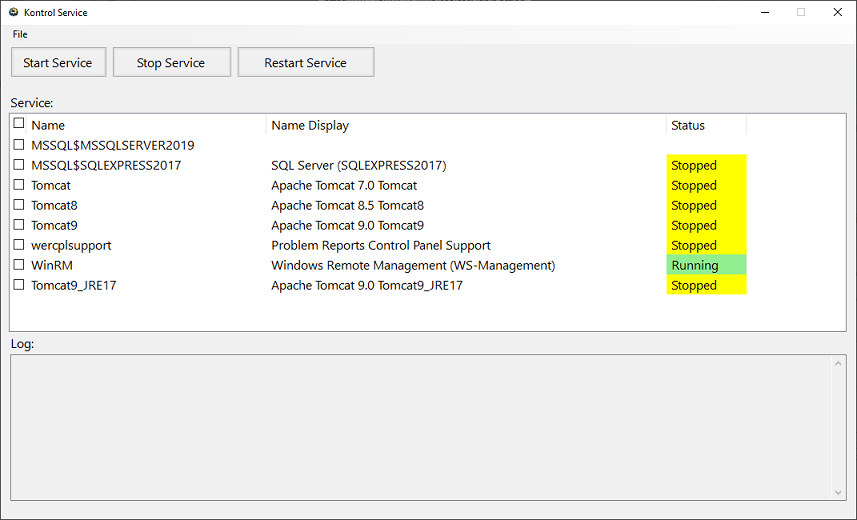Click inside the Log text area

(421, 427)
